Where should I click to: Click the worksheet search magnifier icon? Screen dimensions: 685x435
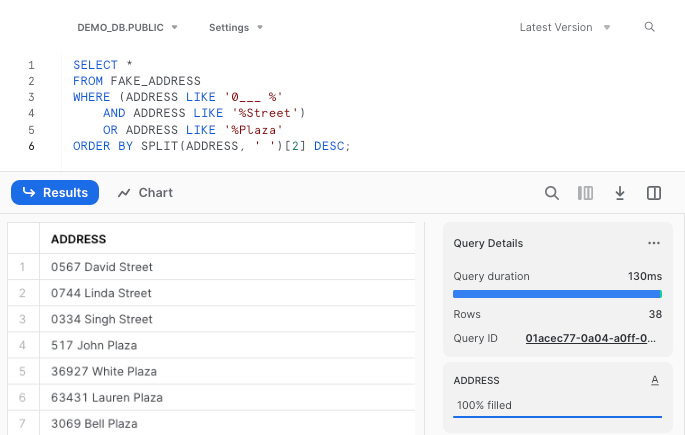tap(650, 27)
